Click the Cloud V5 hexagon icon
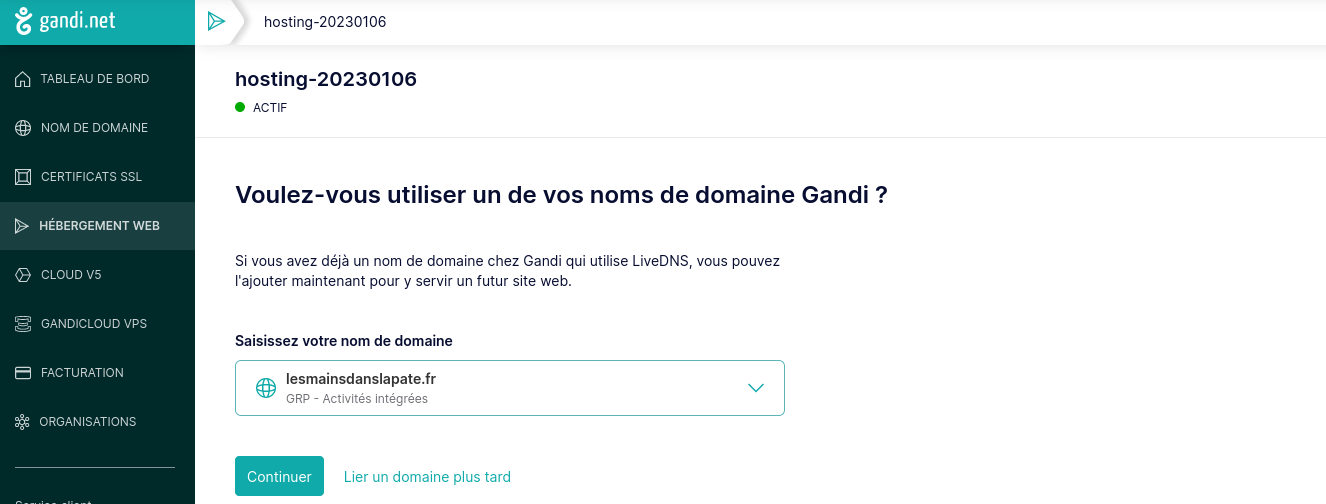Viewport: 1326px width, 504px height. (x=23, y=275)
